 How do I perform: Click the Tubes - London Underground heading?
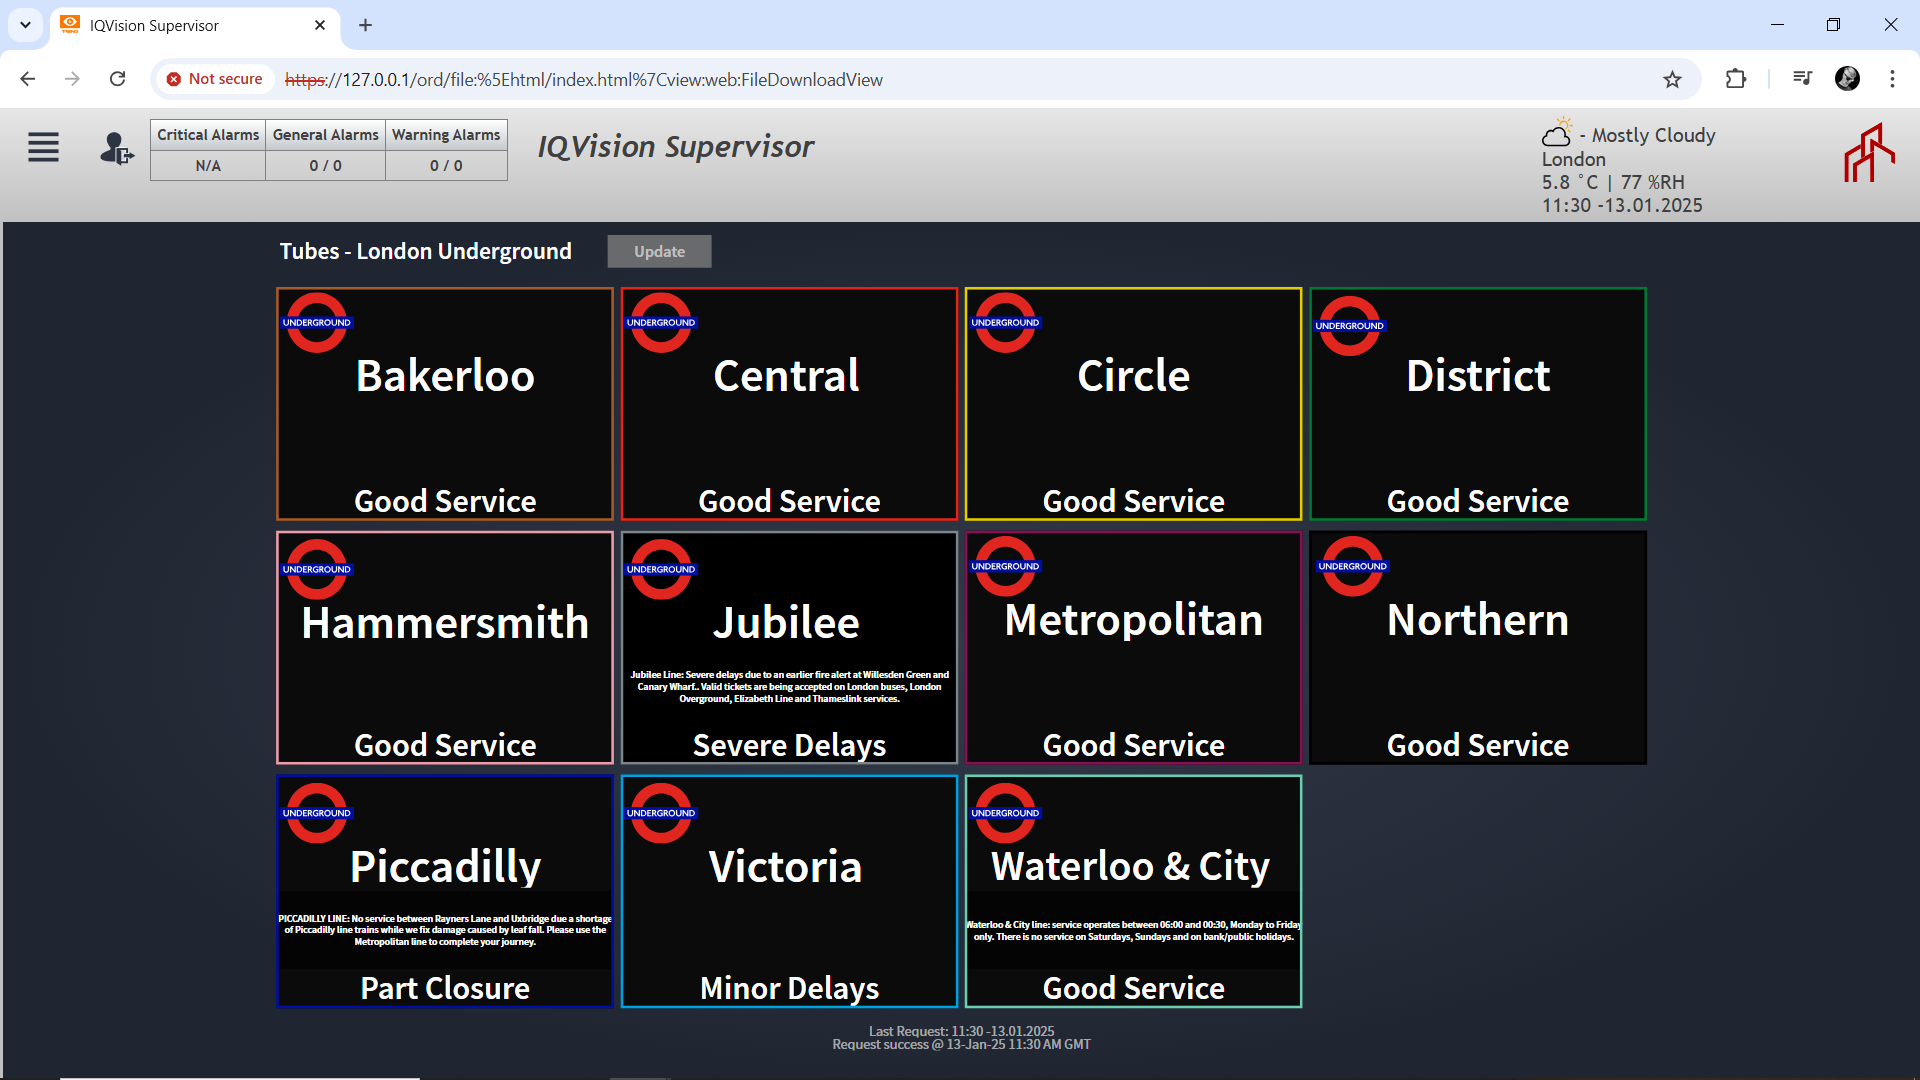(x=425, y=251)
